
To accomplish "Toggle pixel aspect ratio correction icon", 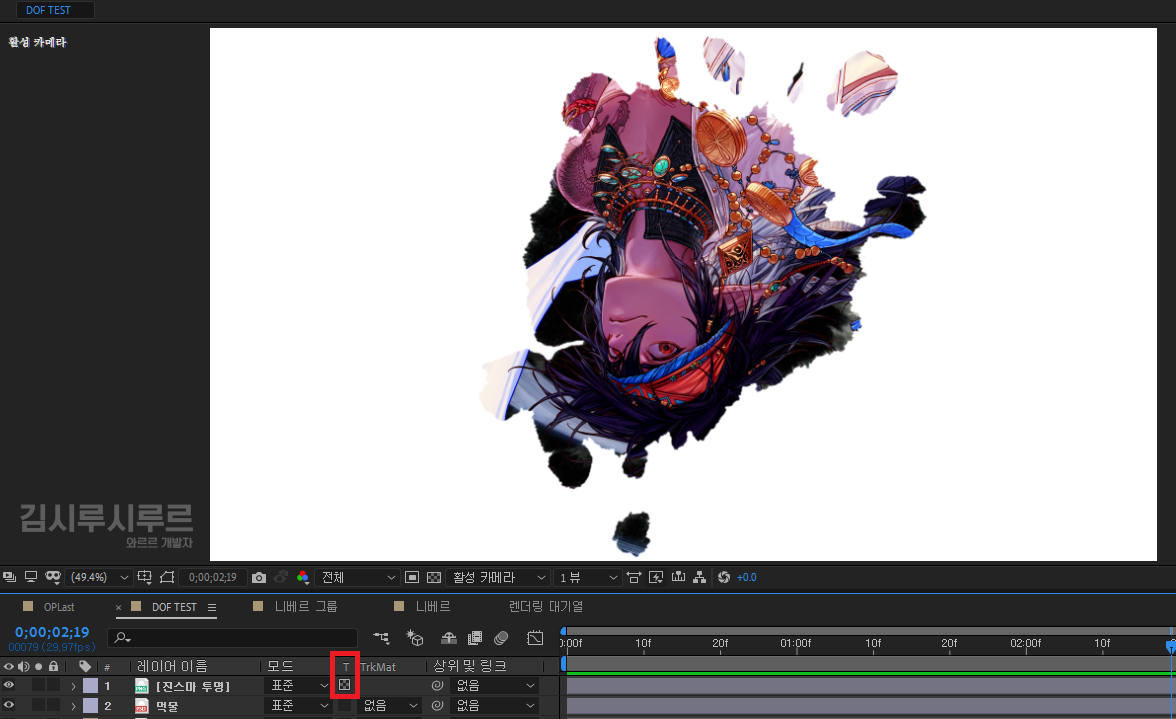I will [x=634, y=577].
